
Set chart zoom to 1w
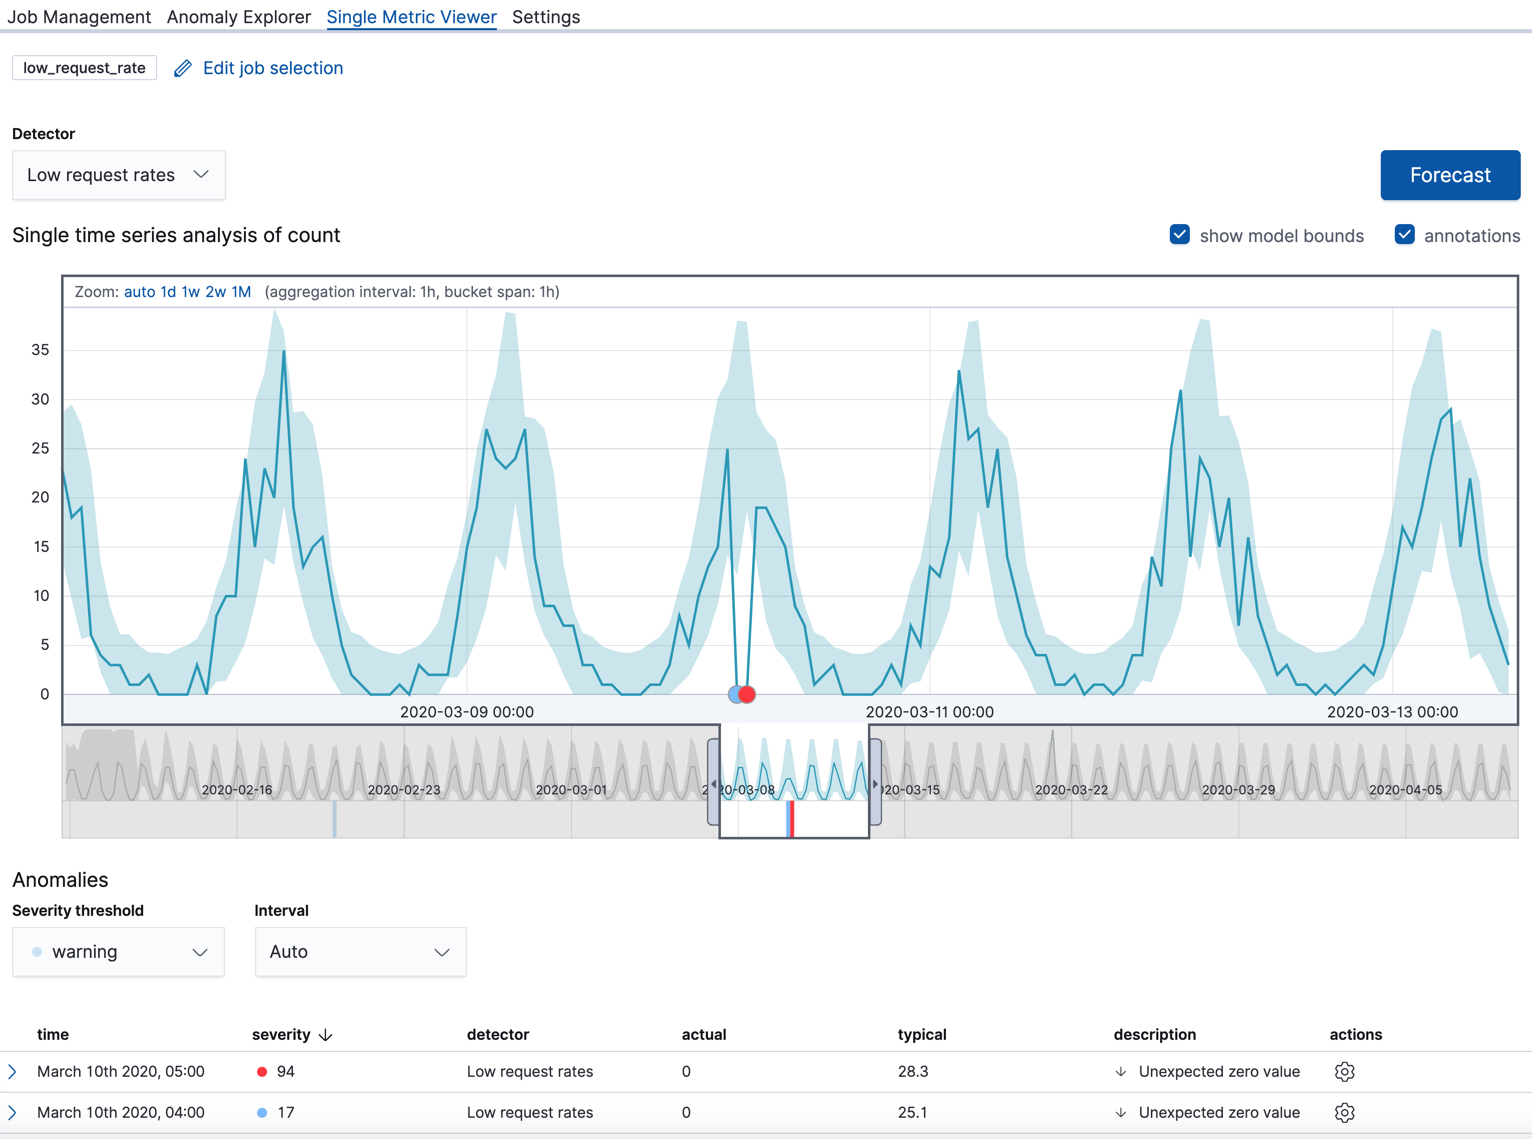[190, 292]
